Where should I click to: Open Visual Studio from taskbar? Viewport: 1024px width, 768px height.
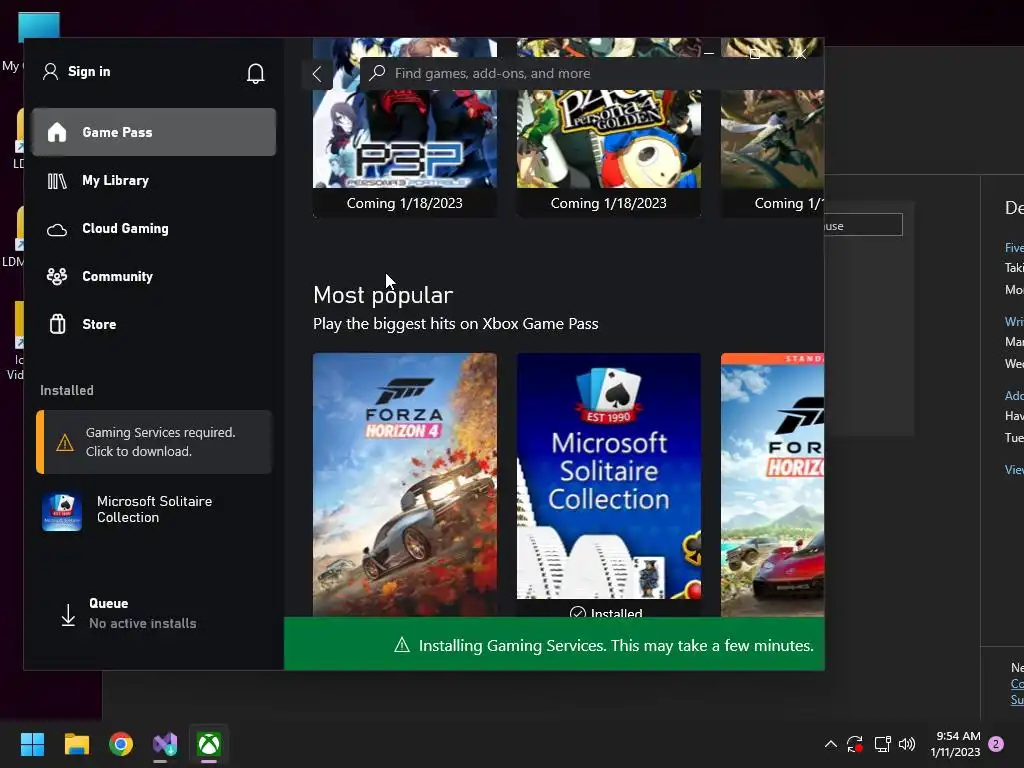[x=165, y=744]
